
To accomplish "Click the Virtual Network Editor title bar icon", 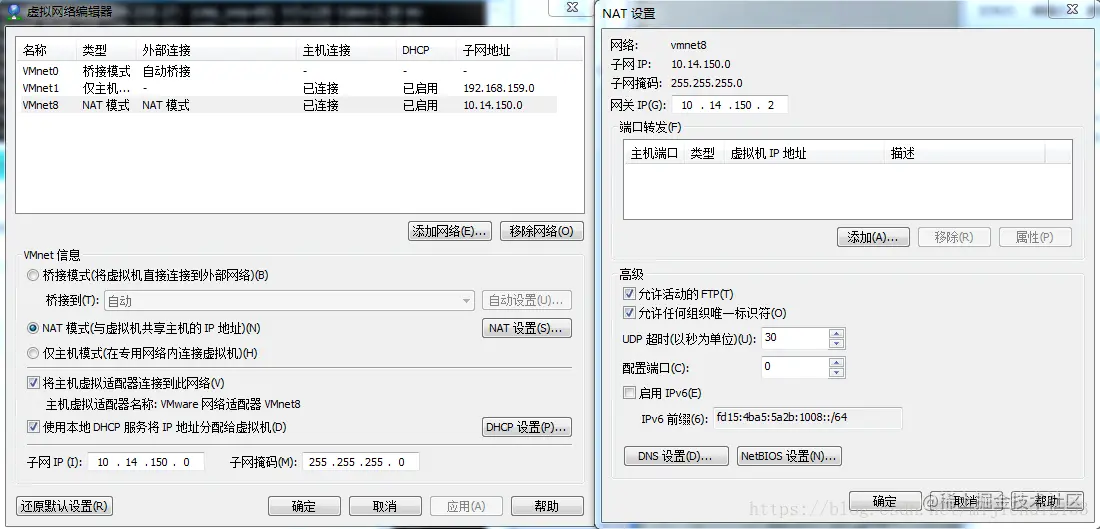I will pyautogui.click(x=13, y=12).
